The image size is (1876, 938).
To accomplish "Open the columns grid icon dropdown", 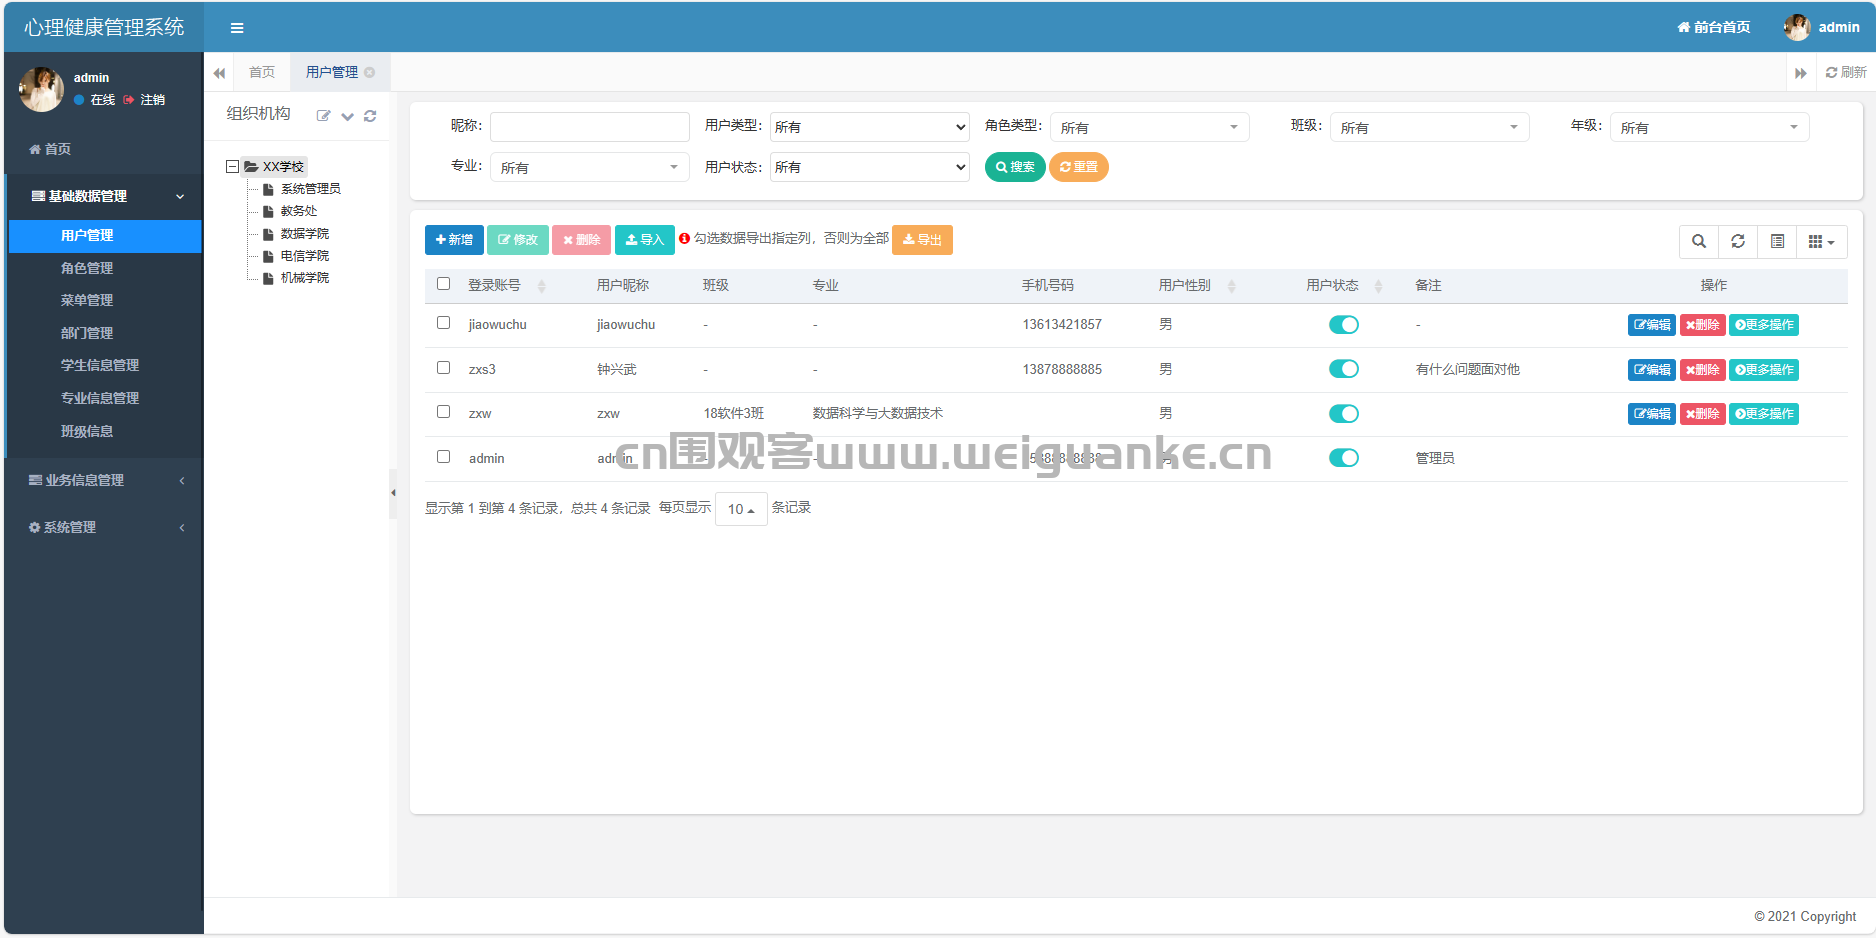I will (1822, 241).
